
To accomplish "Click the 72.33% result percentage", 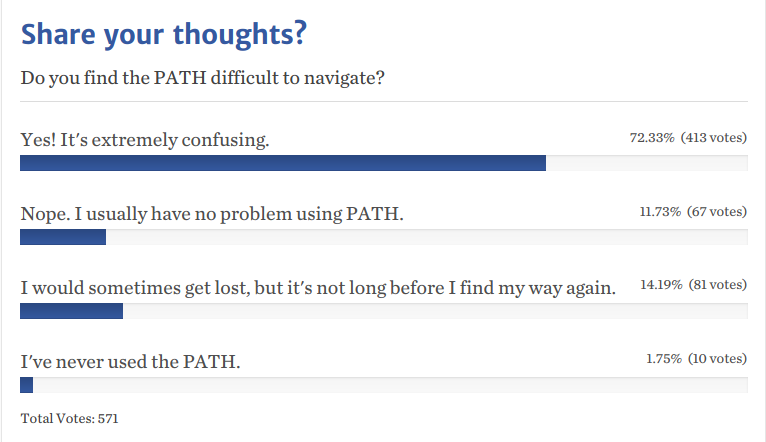I will pyautogui.click(x=651, y=137).
